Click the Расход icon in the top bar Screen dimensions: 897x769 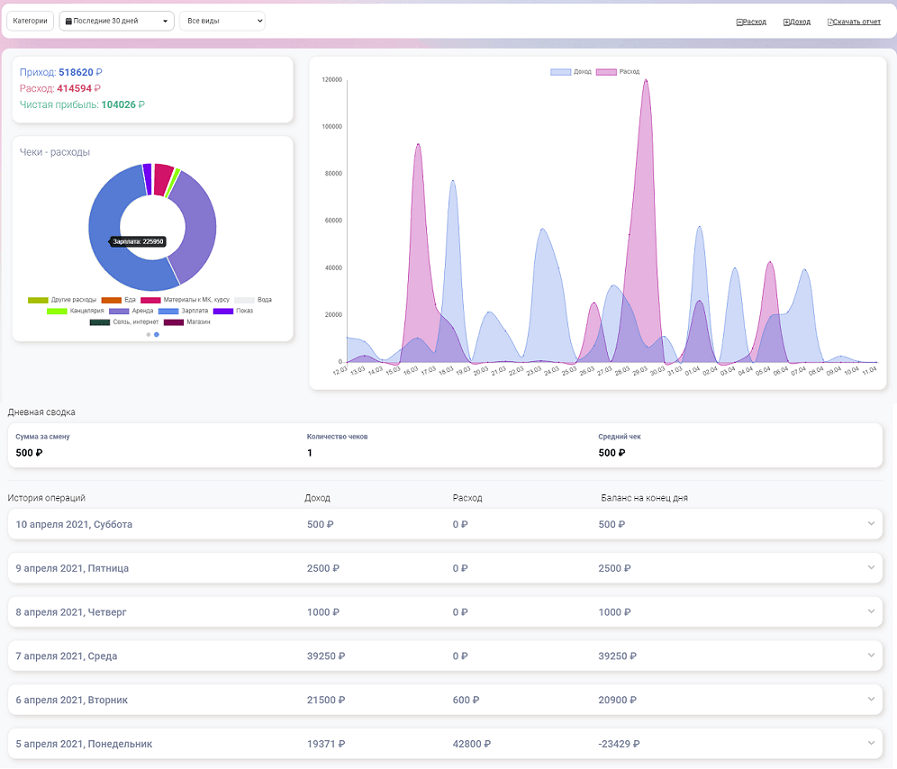(739, 22)
